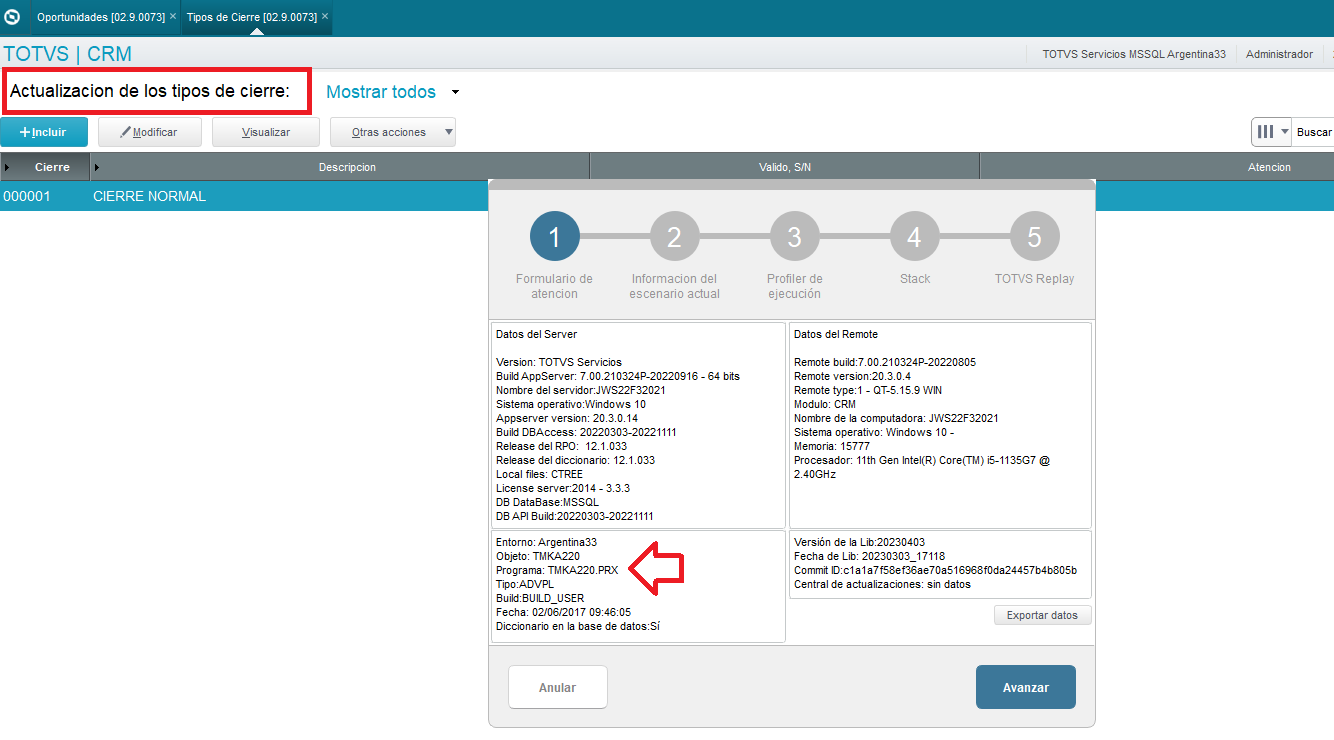Click the Local files: CTREE line
1334x740 pixels.
[538, 474]
